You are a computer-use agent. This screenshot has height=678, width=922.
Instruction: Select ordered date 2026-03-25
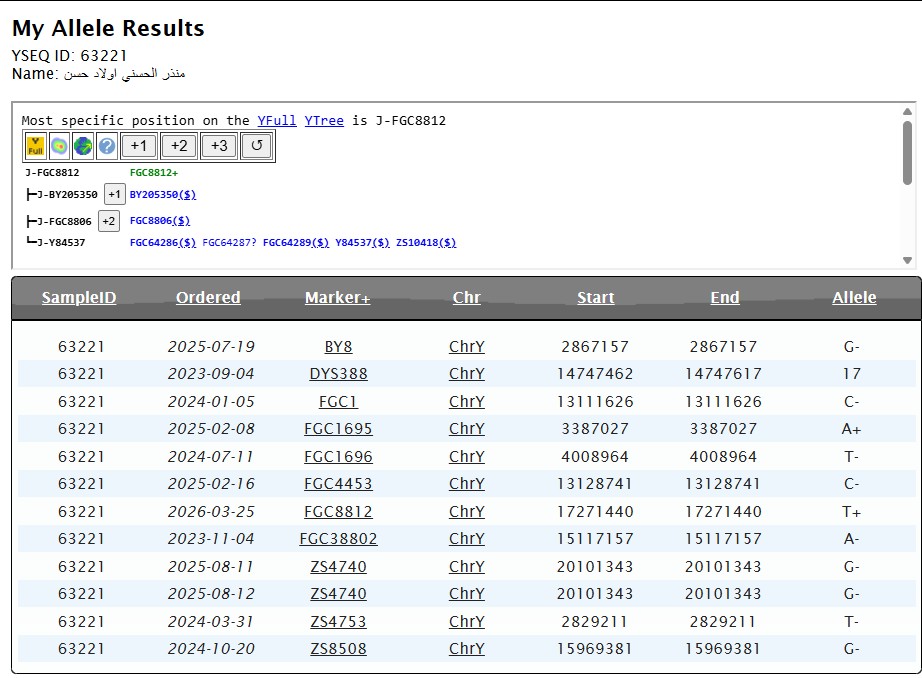pyautogui.click(x=211, y=512)
